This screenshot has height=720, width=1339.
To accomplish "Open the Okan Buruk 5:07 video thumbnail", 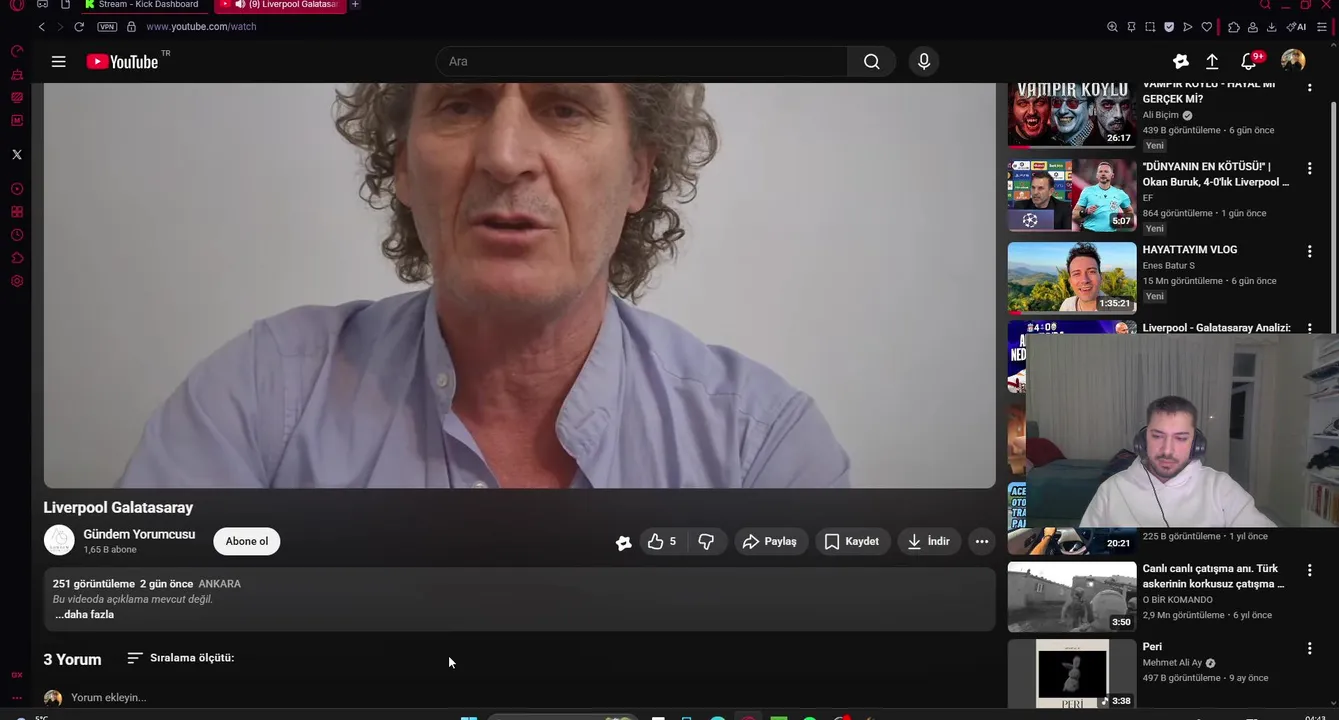I will [x=1072, y=195].
